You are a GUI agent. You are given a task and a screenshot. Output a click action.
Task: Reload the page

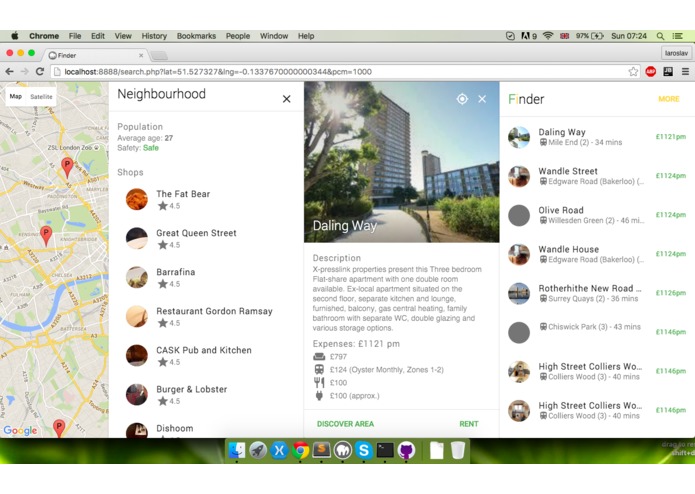39,71
